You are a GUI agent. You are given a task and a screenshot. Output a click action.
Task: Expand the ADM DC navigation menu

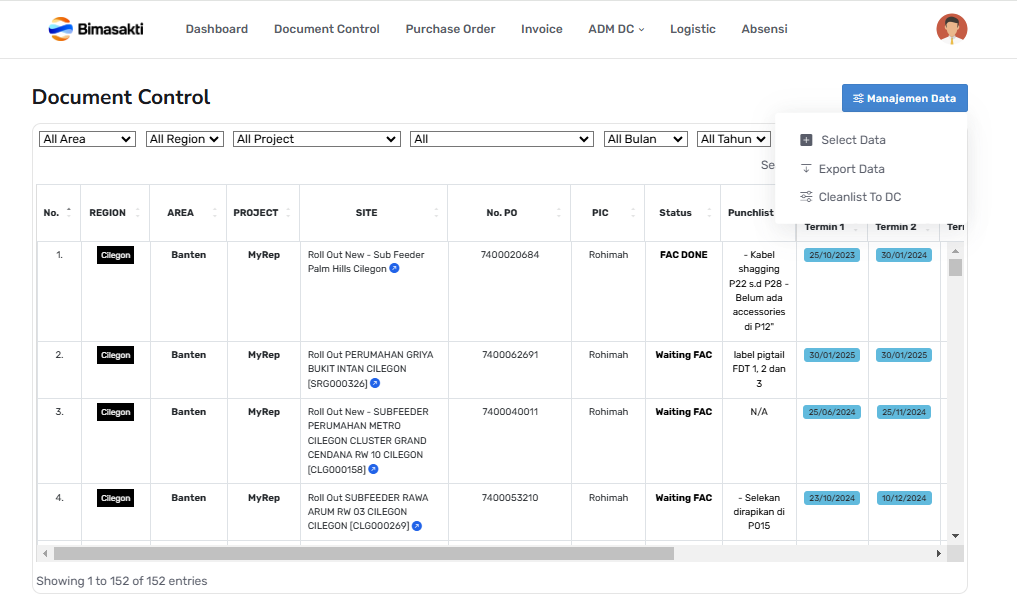(x=616, y=29)
